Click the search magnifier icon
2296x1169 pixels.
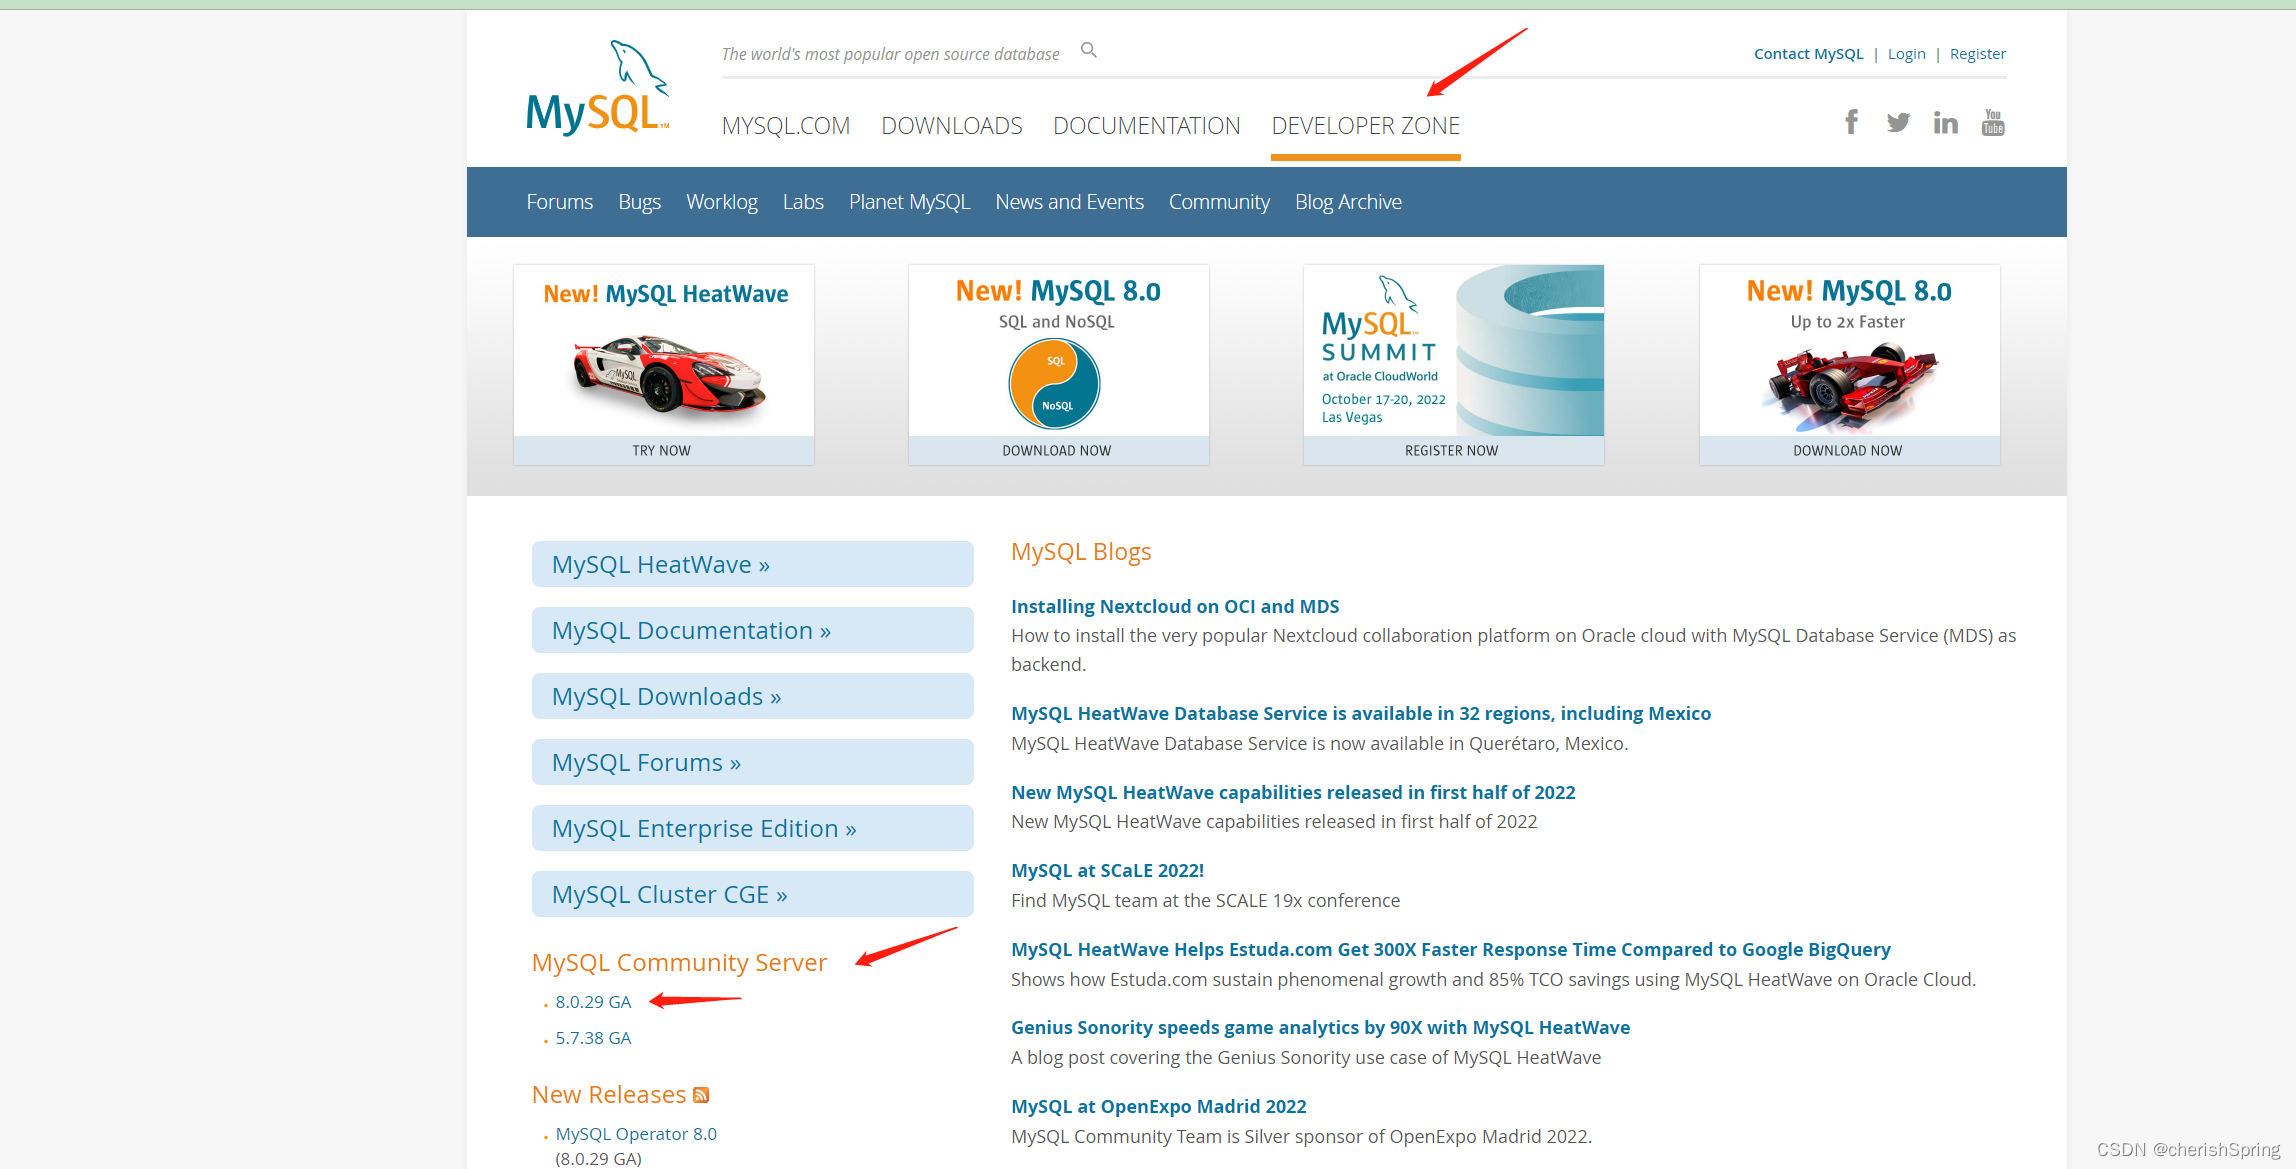(1089, 50)
